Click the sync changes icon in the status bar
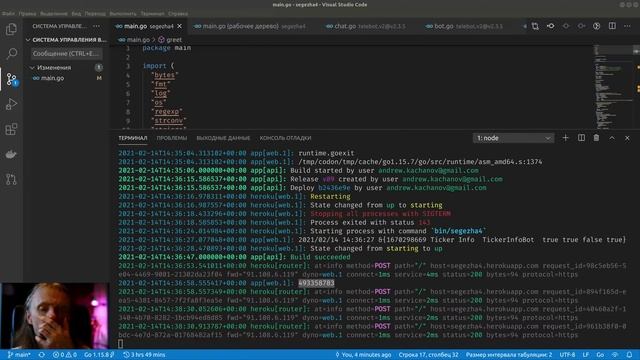This screenshot has width=640, height=360. coord(42,355)
